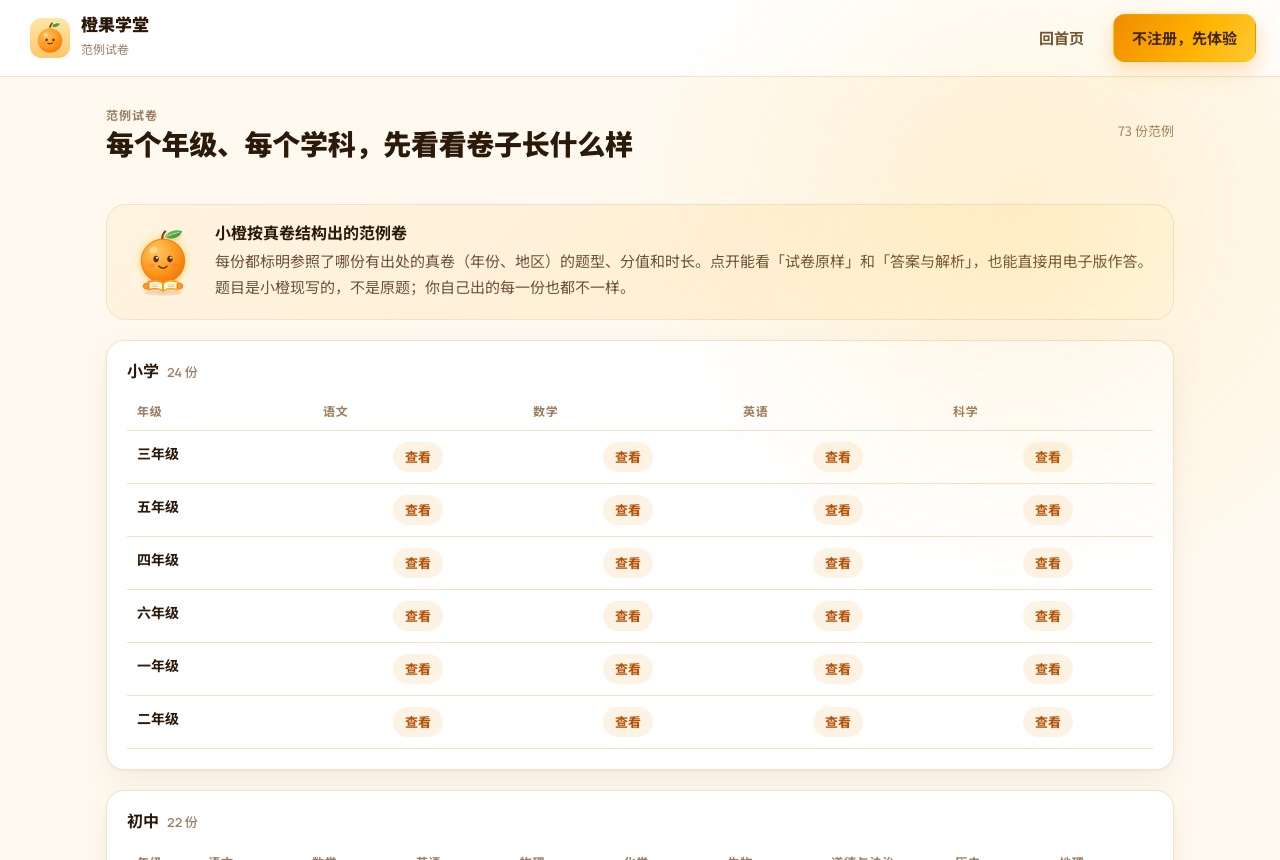Click the 小橙按真卷结构出的范例卷 heading
1280x860 pixels.
[311, 233]
